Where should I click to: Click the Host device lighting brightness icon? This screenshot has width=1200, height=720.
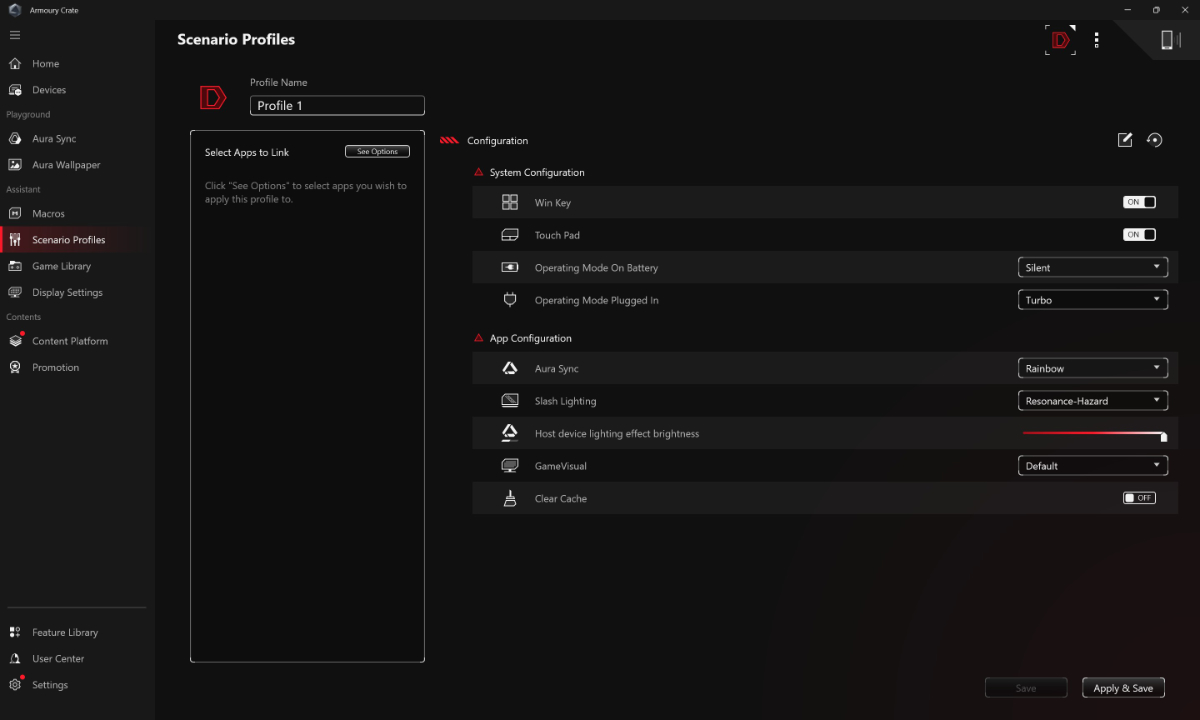(x=510, y=433)
